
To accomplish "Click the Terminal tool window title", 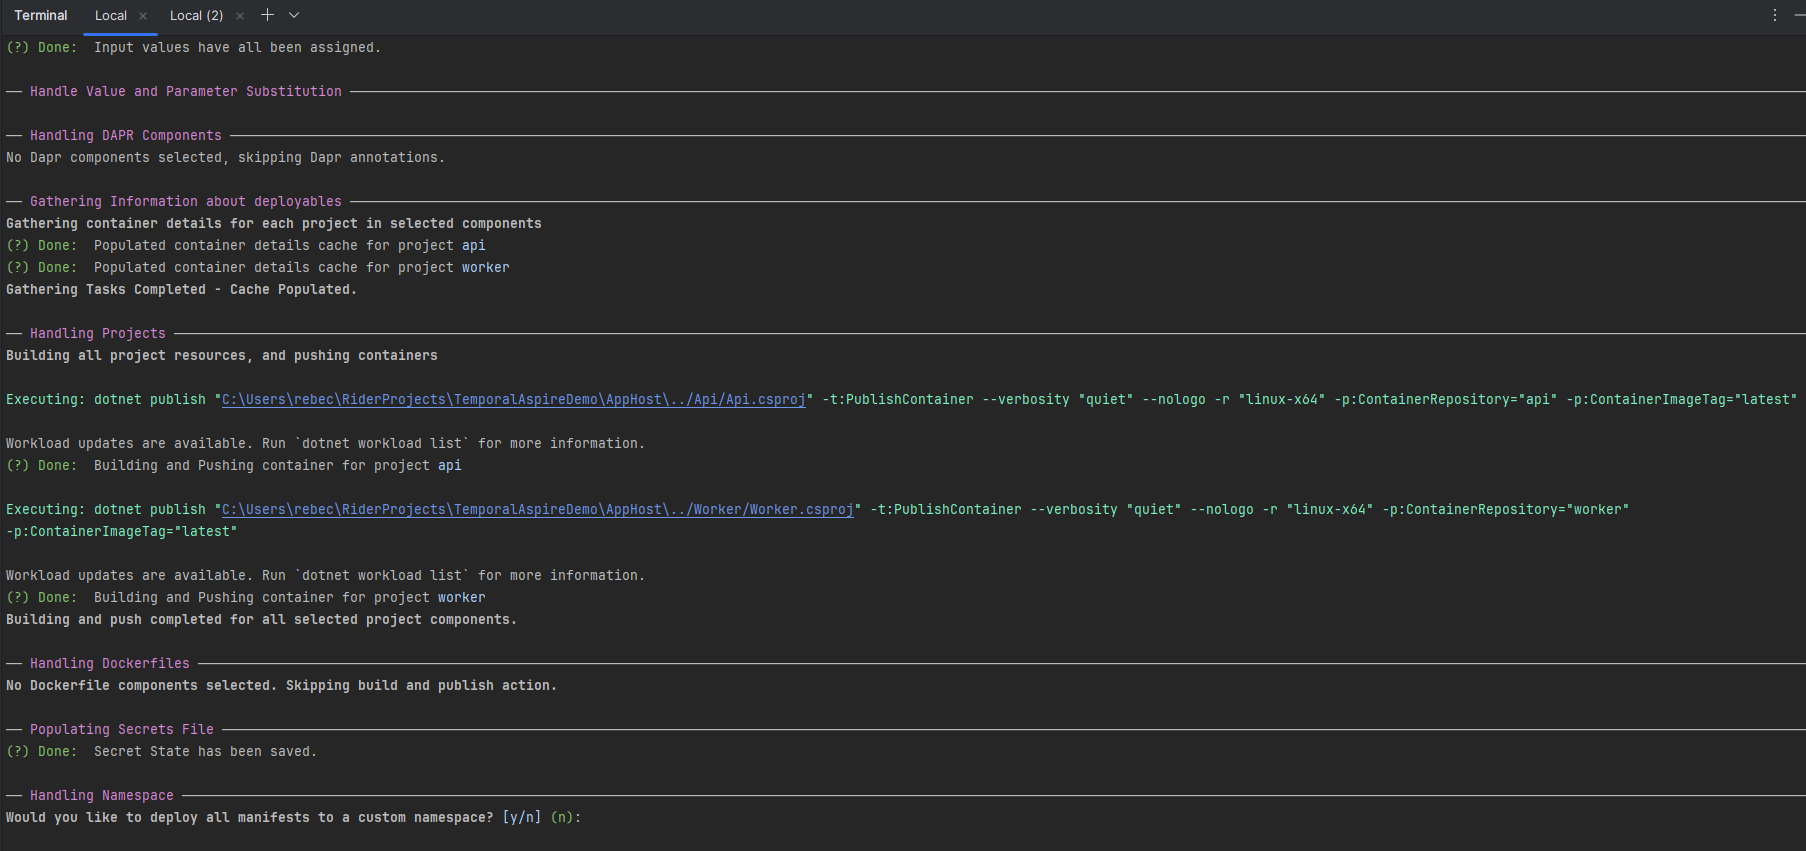I will (41, 16).
